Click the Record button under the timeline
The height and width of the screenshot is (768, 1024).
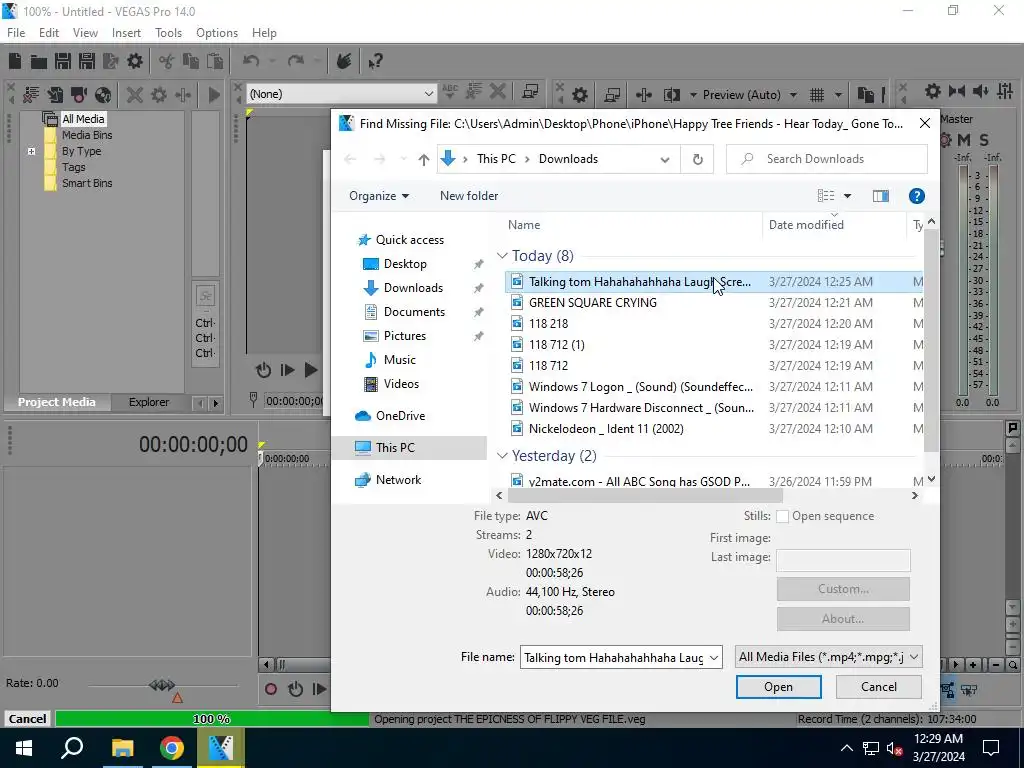pyautogui.click(x=271, y=689)
